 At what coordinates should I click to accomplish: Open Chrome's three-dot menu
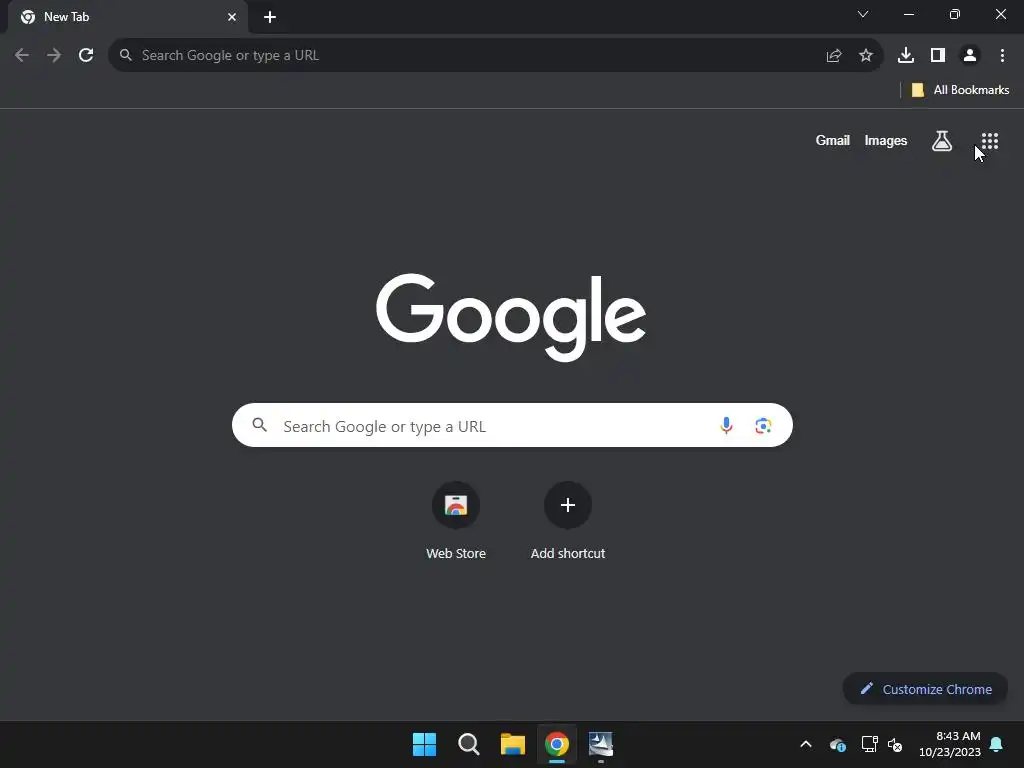click(1002, 56)
